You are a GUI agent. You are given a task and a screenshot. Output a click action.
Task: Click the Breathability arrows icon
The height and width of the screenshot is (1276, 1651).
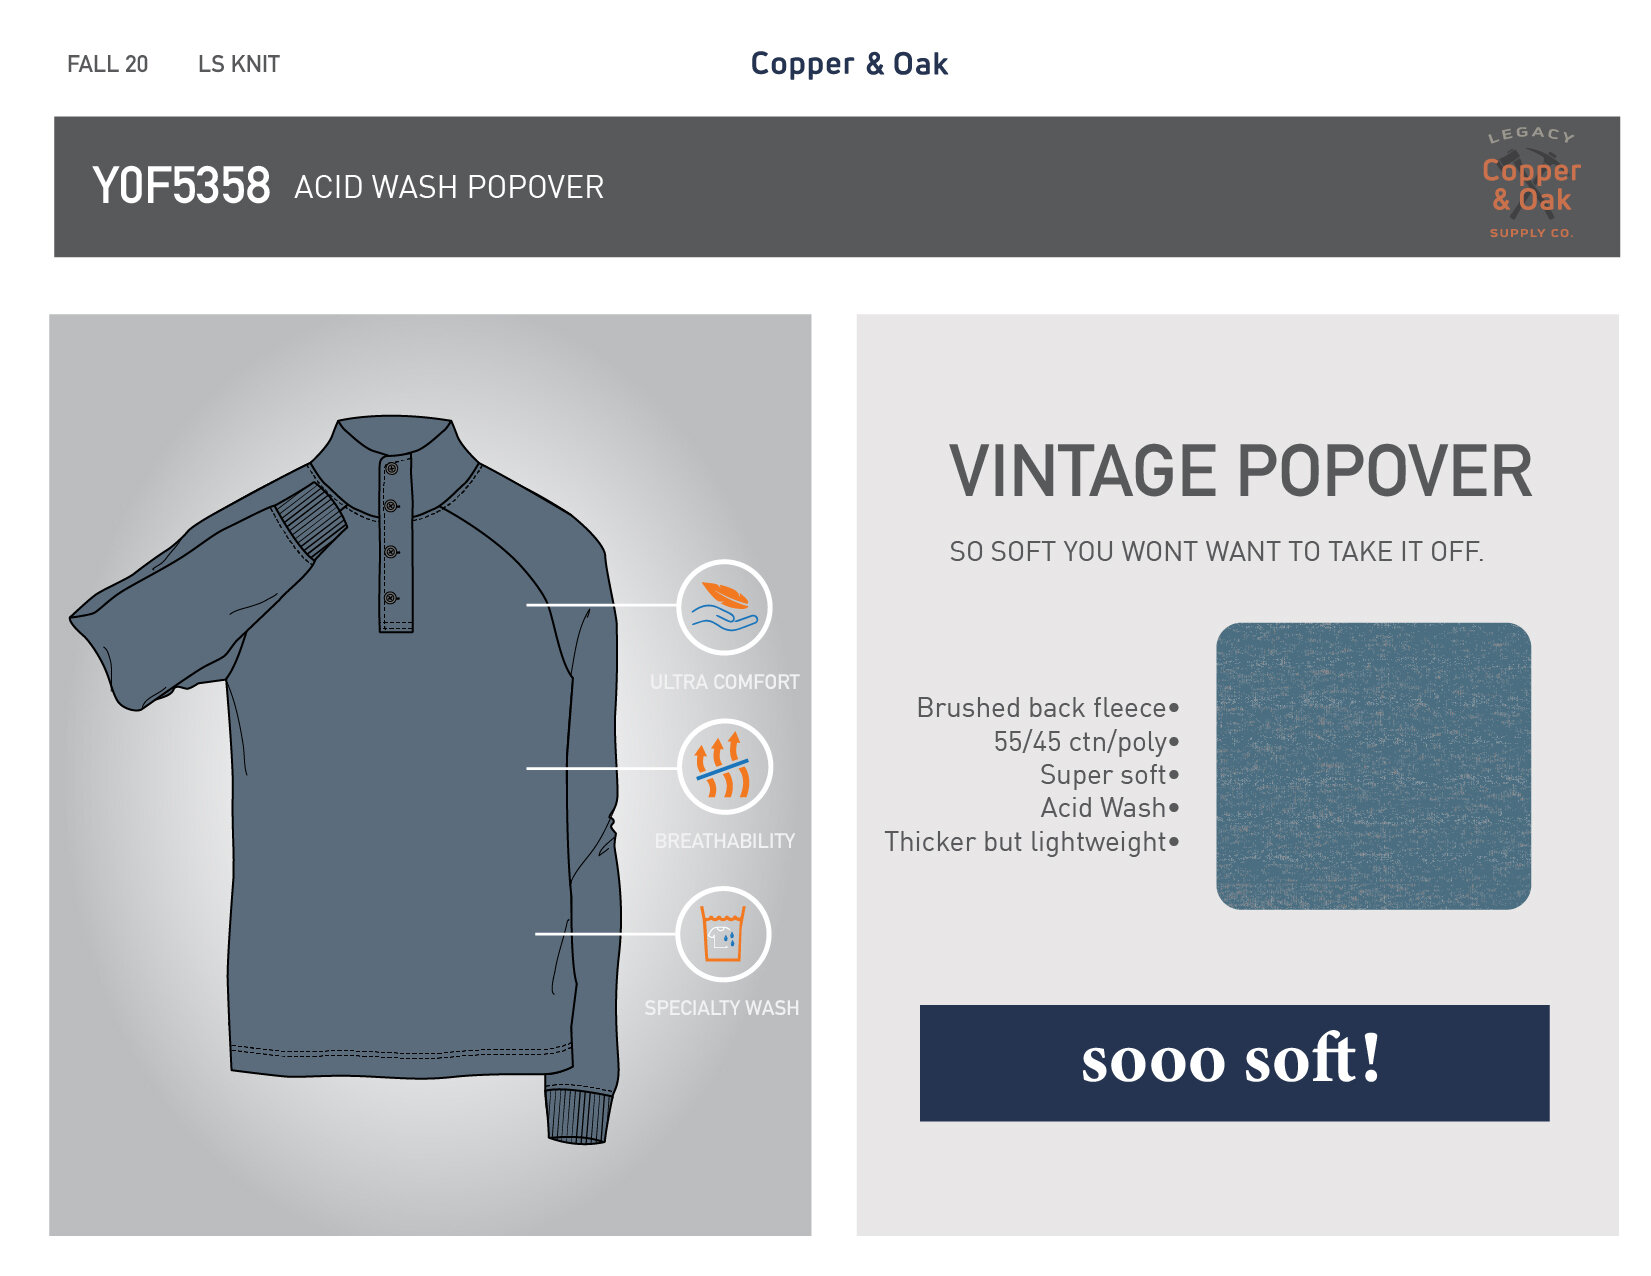coord(724,767)
